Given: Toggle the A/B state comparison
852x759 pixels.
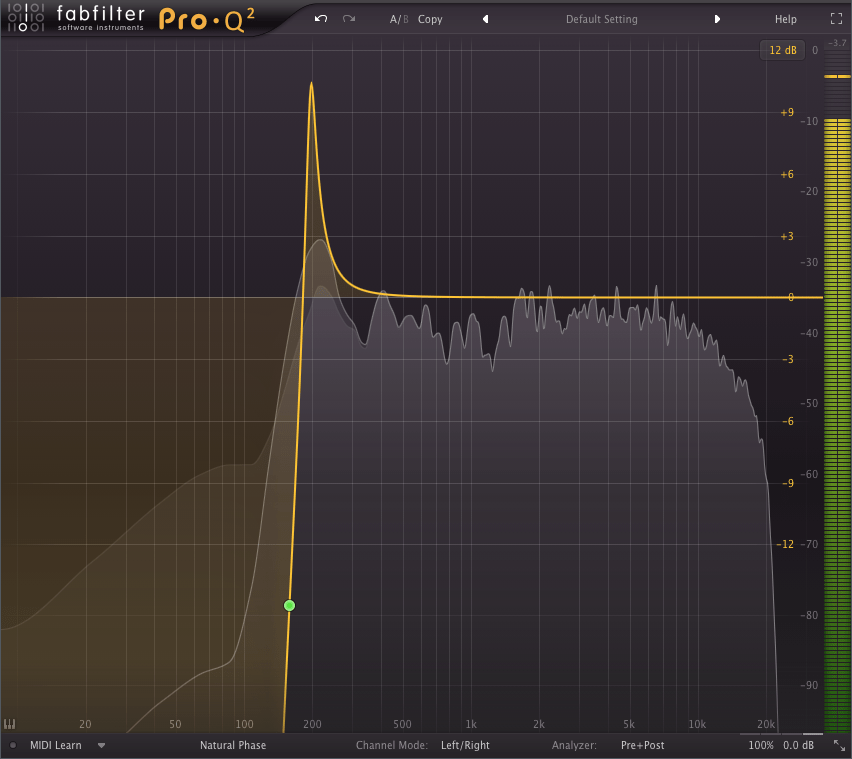Looking at the screenshot, I should click(x=399, y=19).
